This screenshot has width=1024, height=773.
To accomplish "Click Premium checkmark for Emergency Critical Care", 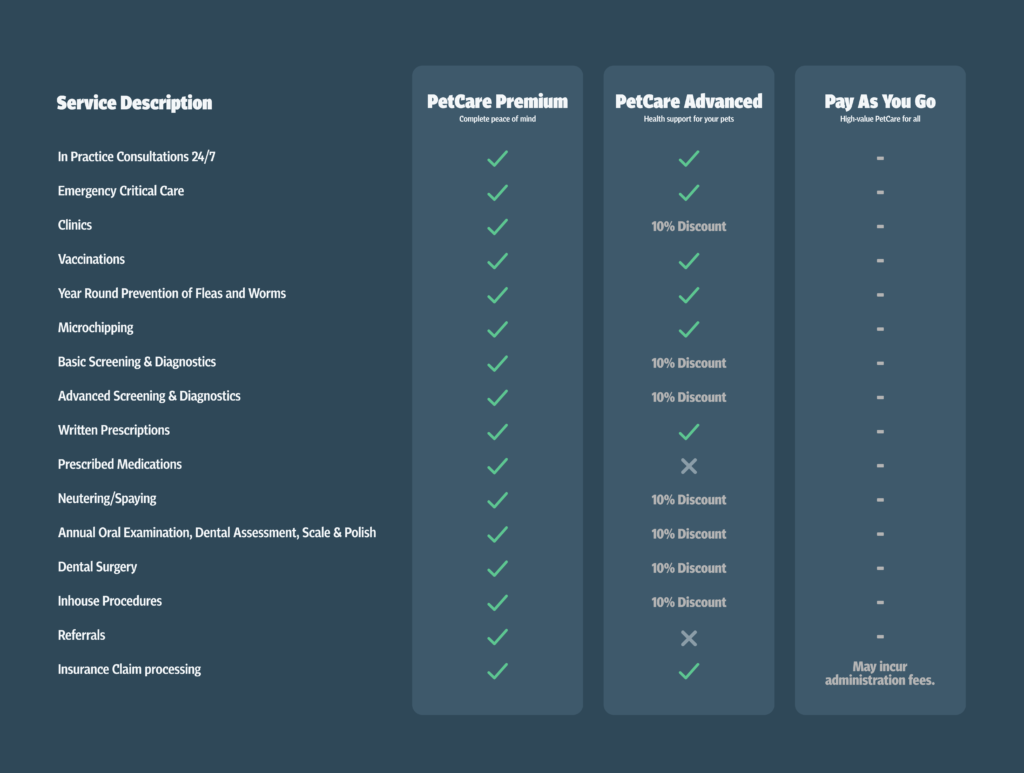I will point(497,192).
